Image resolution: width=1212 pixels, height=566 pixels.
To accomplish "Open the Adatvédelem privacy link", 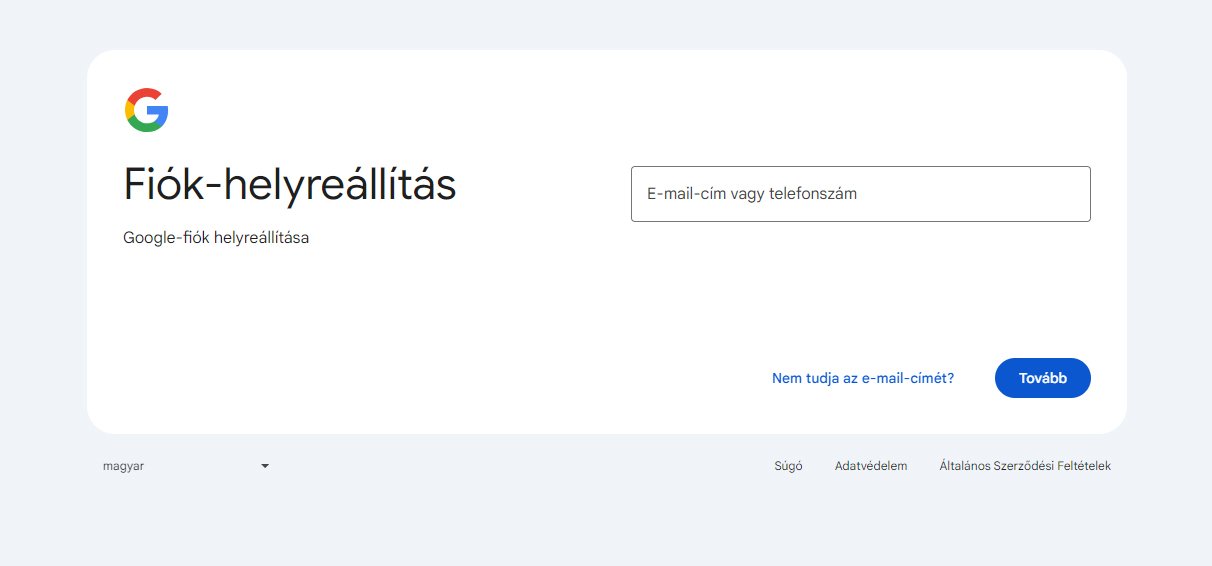I will coord(871,466).
